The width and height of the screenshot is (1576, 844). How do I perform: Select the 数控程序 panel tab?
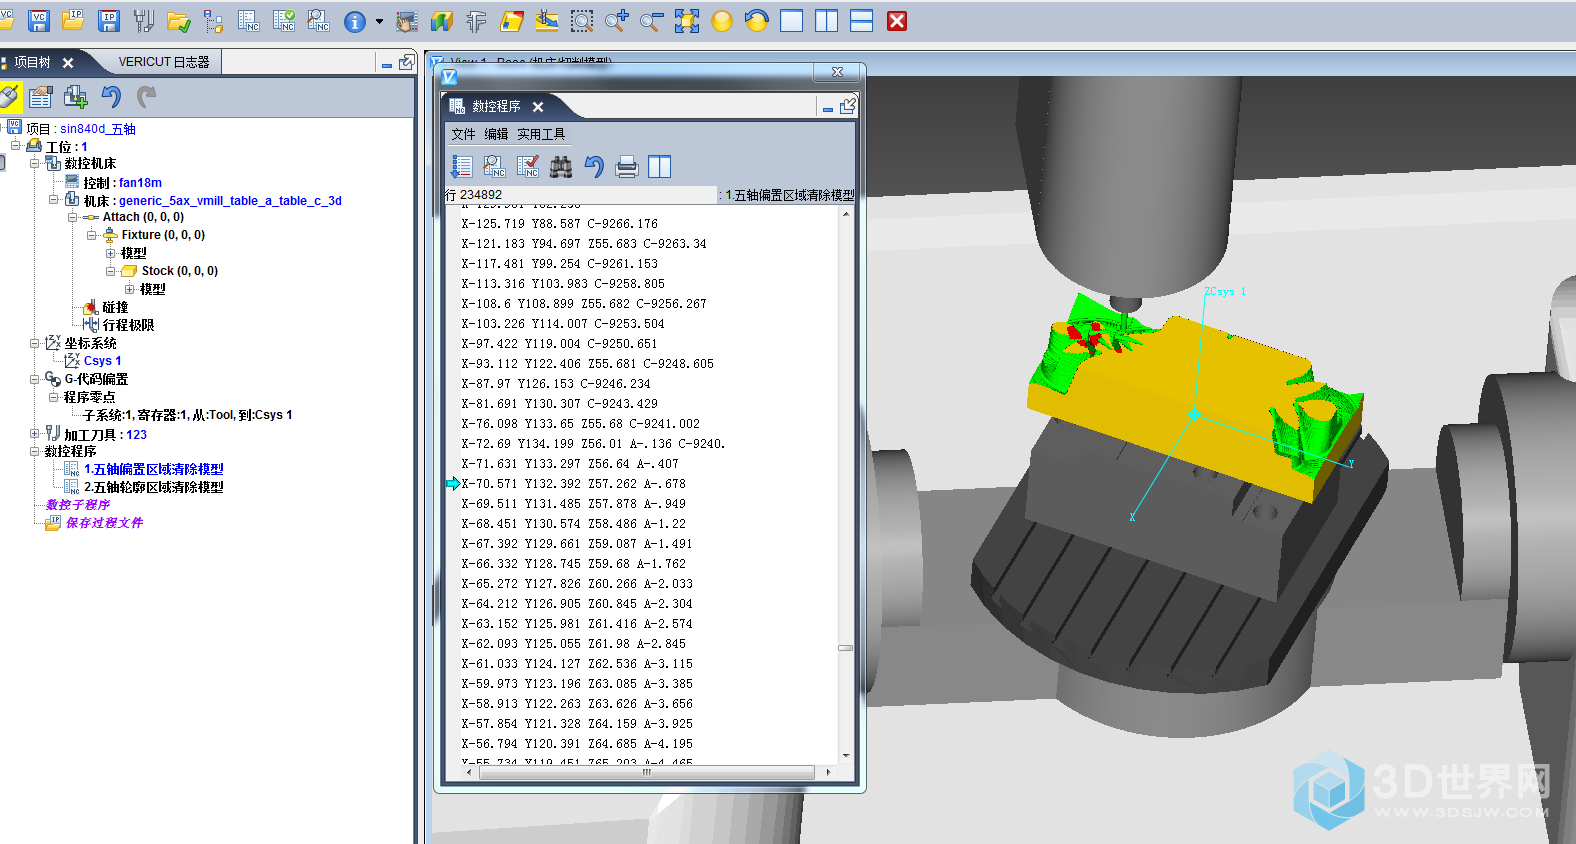coord(496,106)
